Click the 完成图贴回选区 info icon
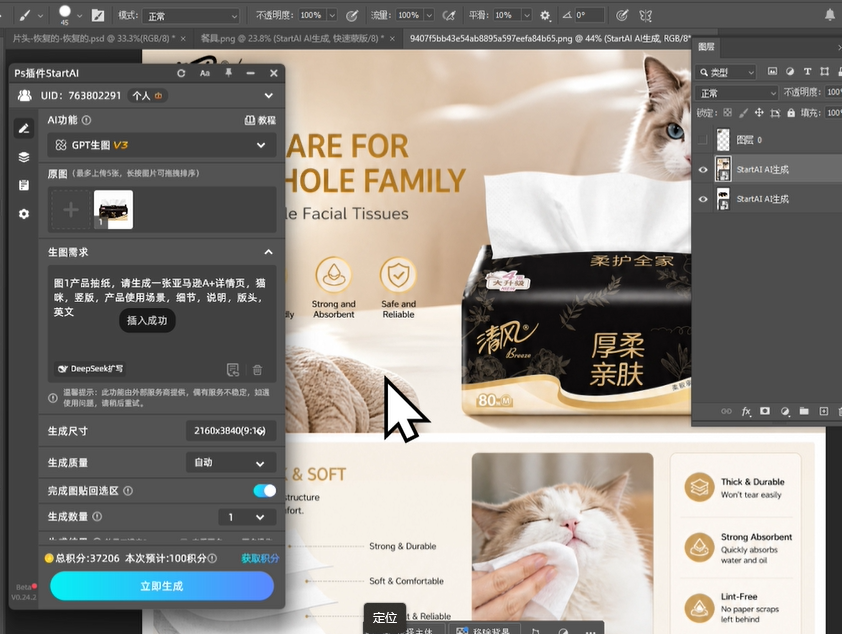Screen dimensions: 842x634 pyautogui.click(x=128, y=491)
